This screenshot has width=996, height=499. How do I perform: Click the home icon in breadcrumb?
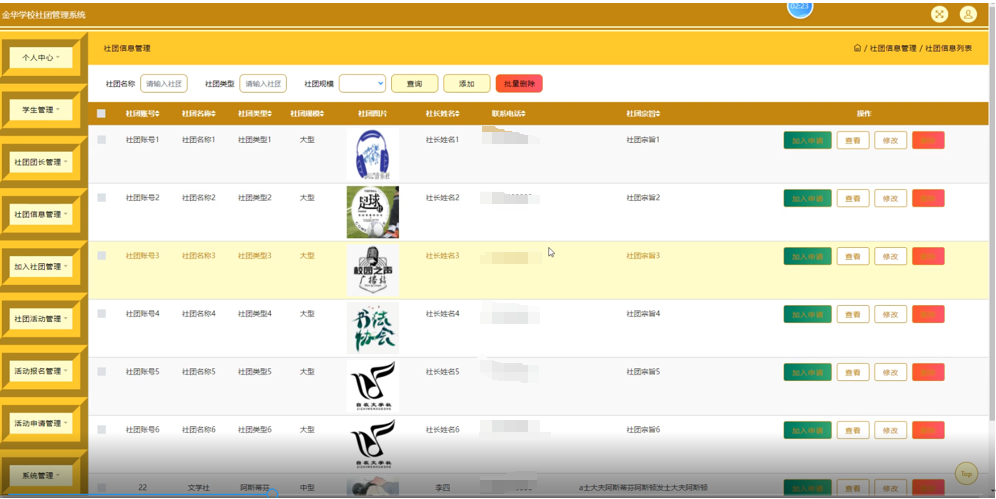coord(857,48)
